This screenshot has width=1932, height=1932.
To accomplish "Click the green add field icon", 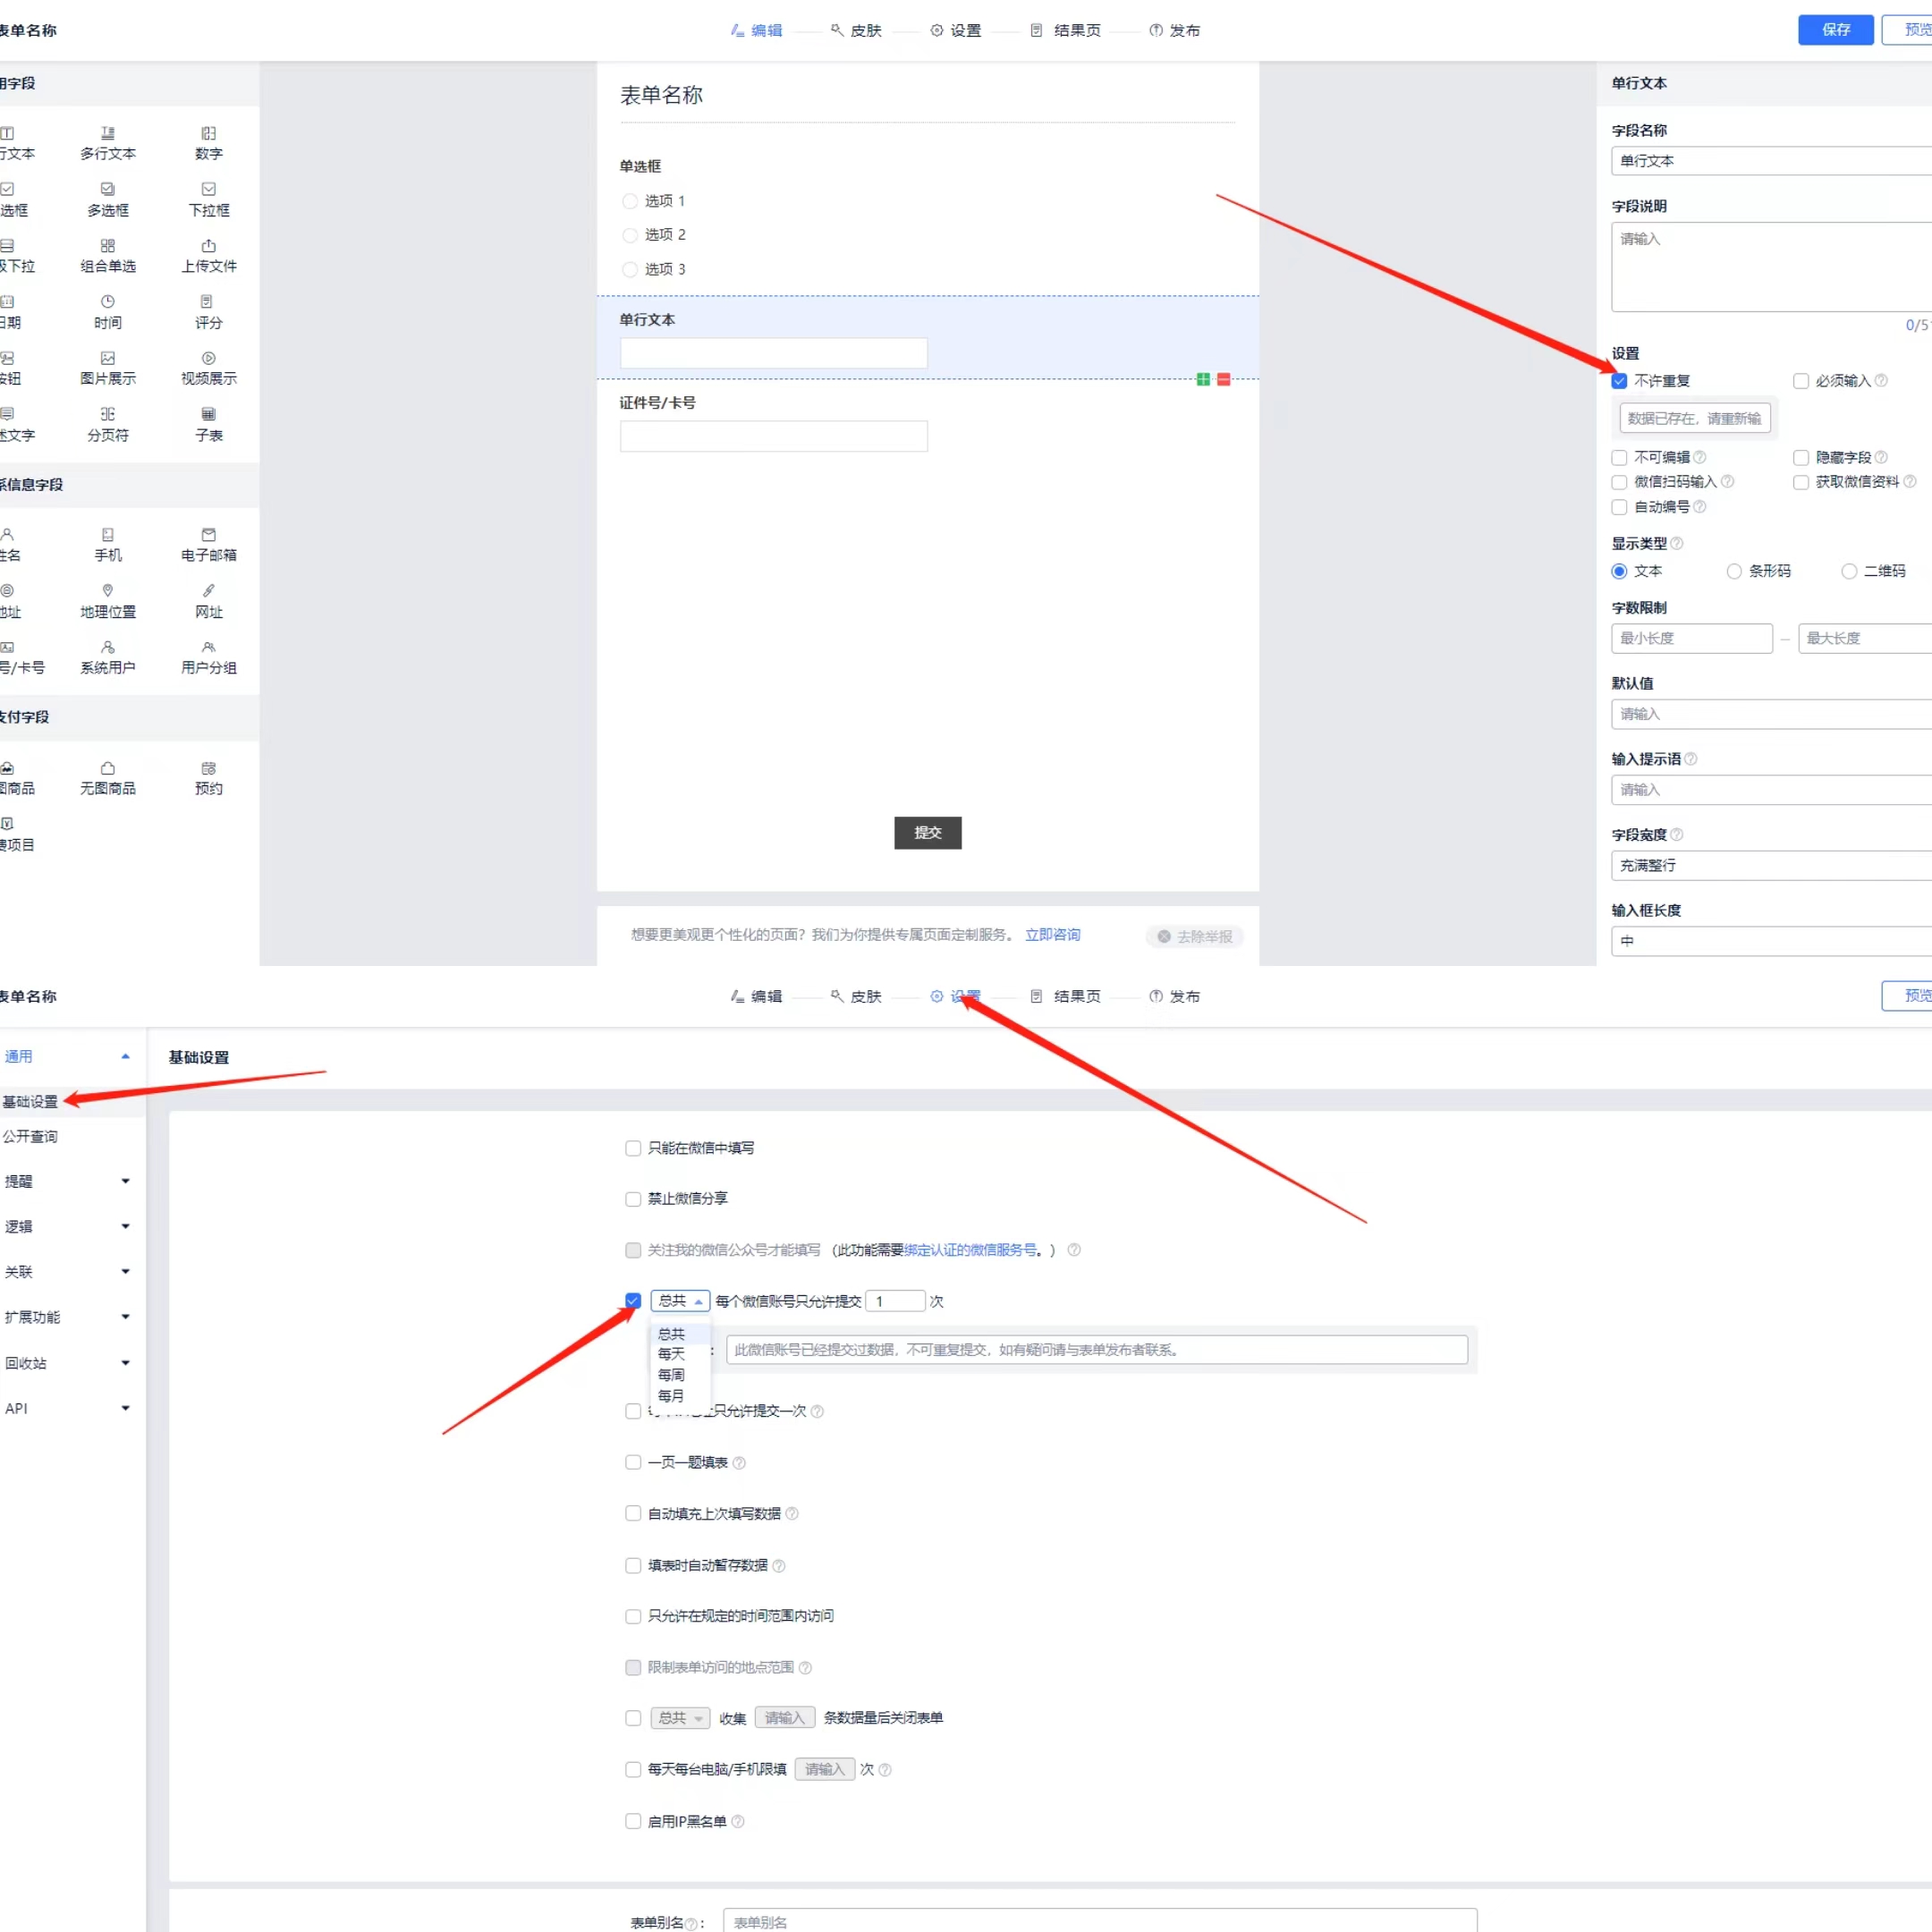I will point(1203,379).
